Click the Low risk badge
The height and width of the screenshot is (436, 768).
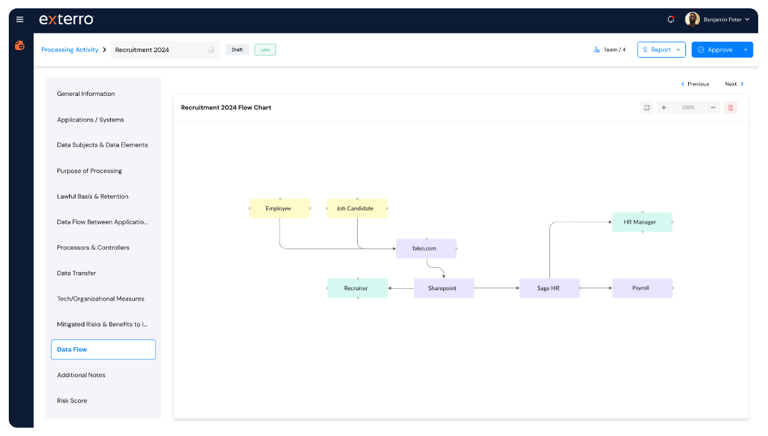click(265, 49)
